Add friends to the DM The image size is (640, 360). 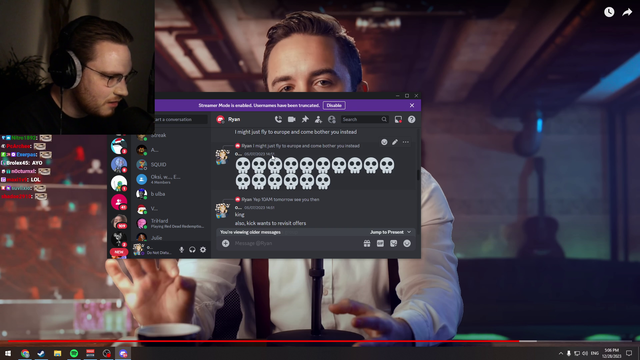point(318,119)
